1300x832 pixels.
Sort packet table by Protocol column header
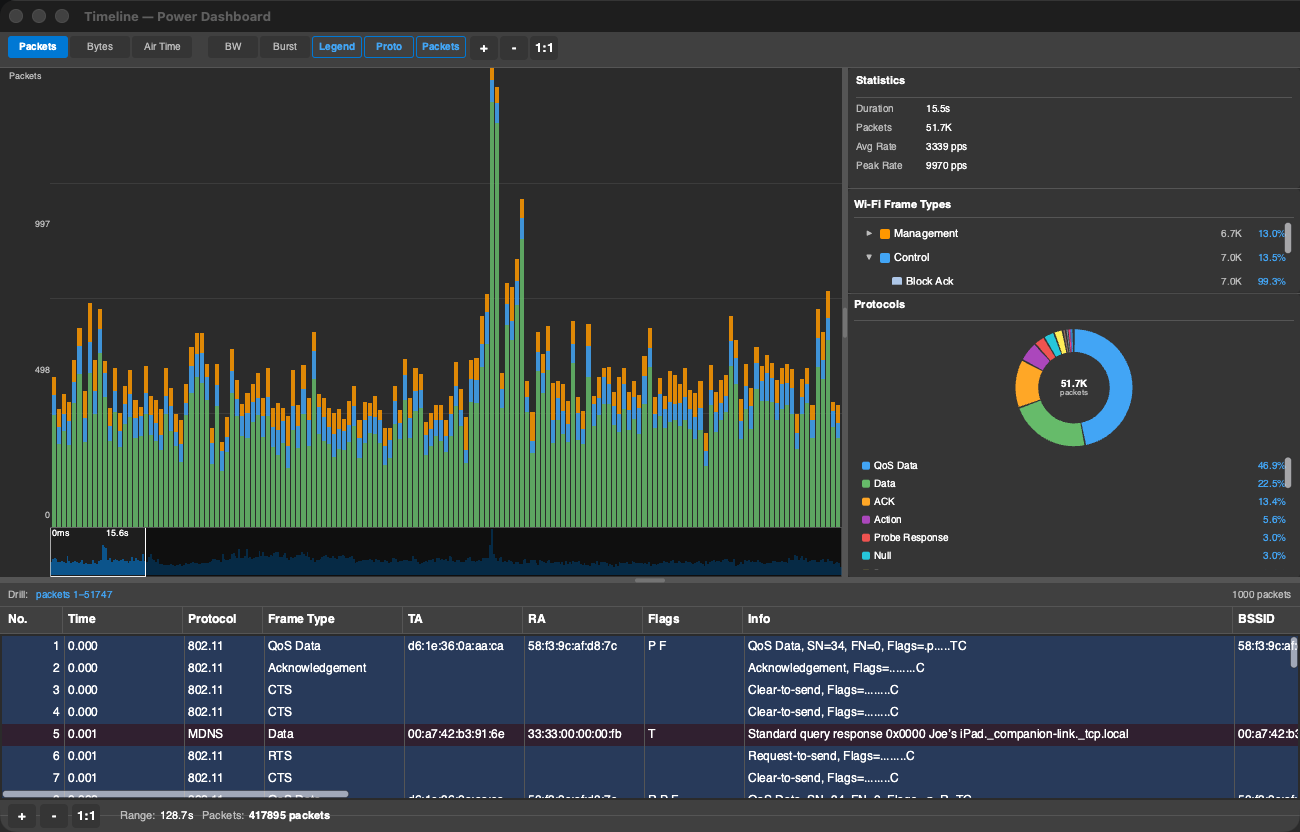point(212,619)
